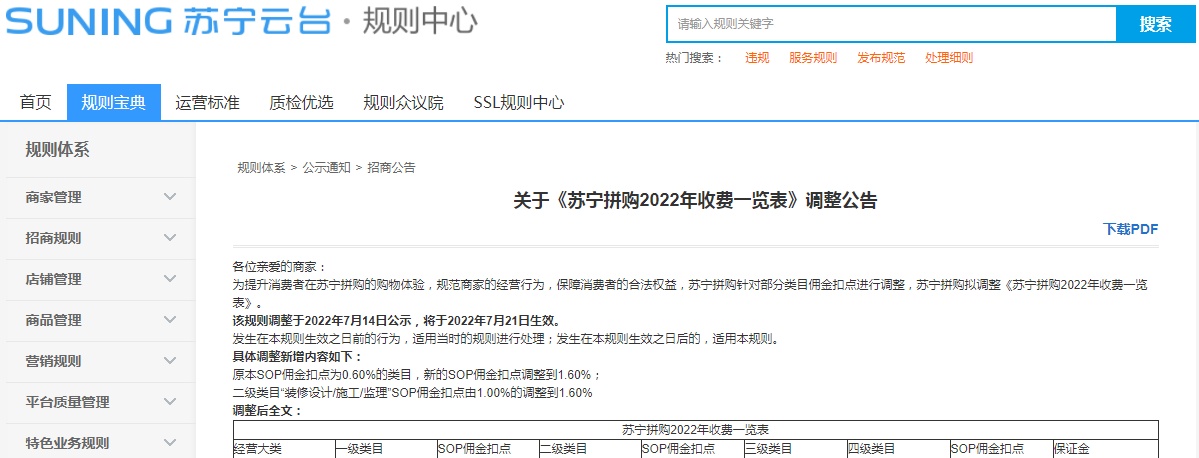Click the 规则体系 sidebar heading
The height and width of the screenshot is (458, 1199).
[x=57, y=149]
